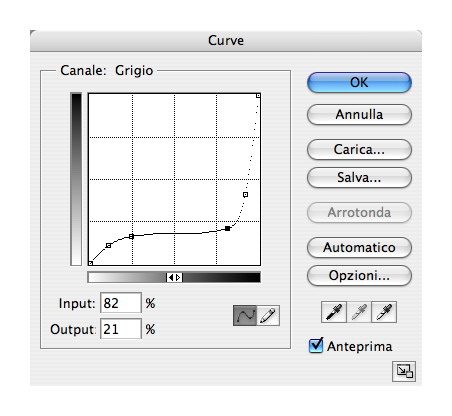
Task: Toggle the gradient bar direction arrows
Action: click(174, 277)
